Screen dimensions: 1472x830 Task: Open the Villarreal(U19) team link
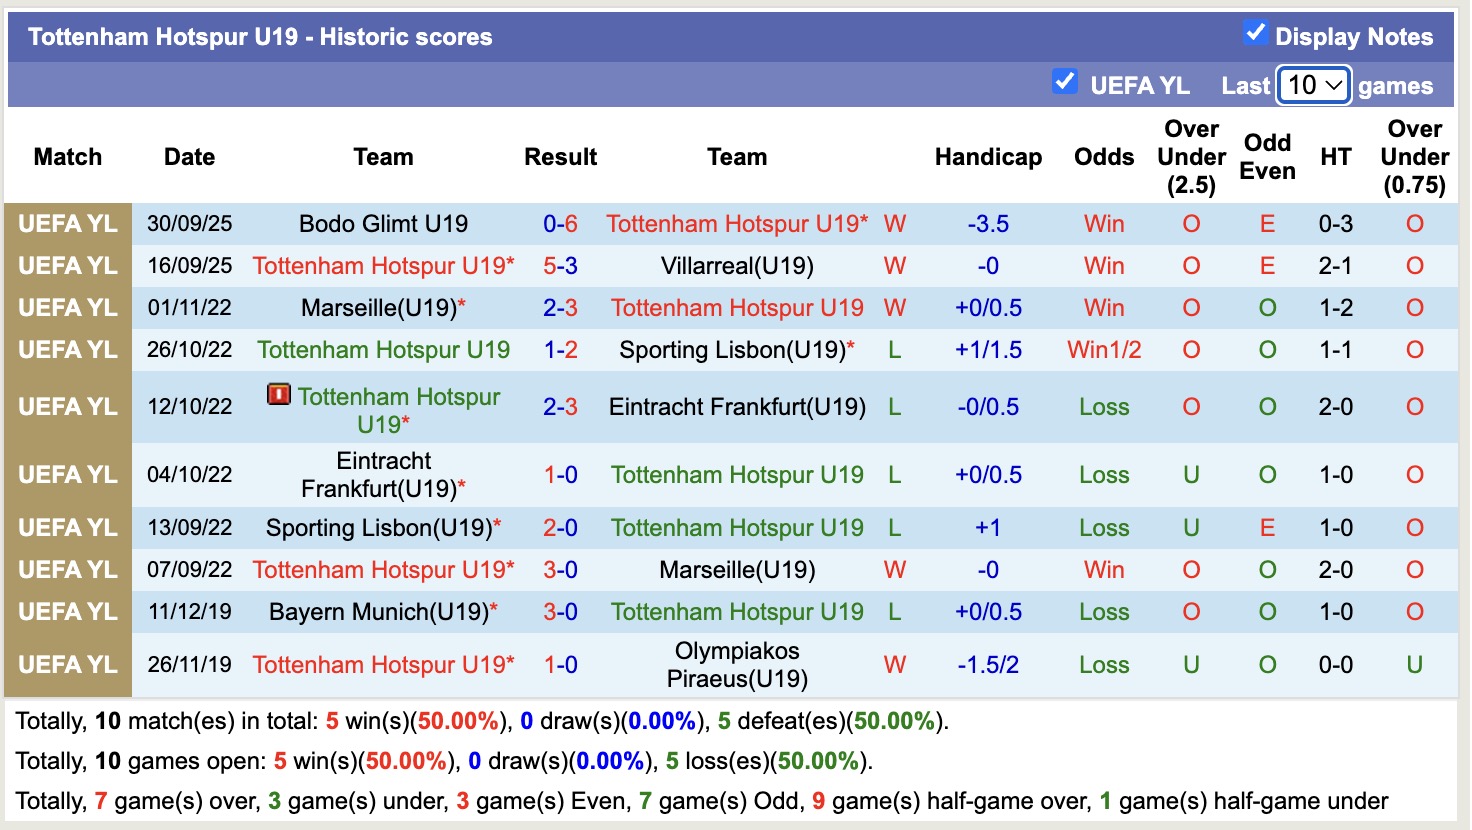(737, 266)
